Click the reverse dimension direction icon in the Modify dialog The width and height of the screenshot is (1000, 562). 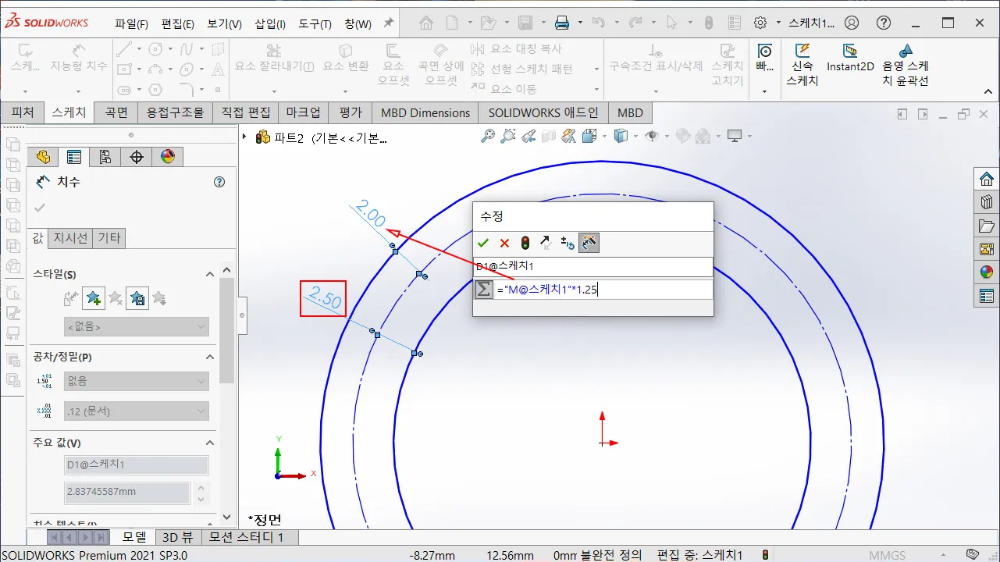click(546, 242)
